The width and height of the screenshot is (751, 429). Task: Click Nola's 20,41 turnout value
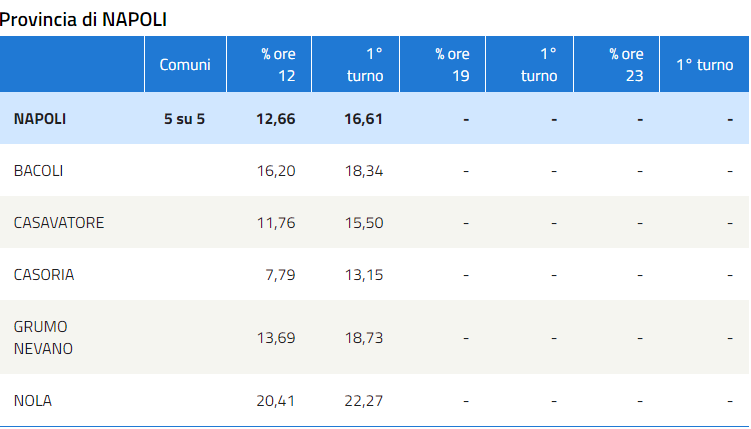tap(276, 401)
